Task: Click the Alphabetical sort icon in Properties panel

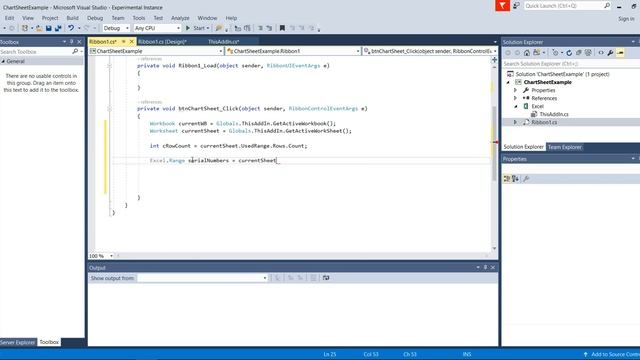Action: [x=516, y=179]
